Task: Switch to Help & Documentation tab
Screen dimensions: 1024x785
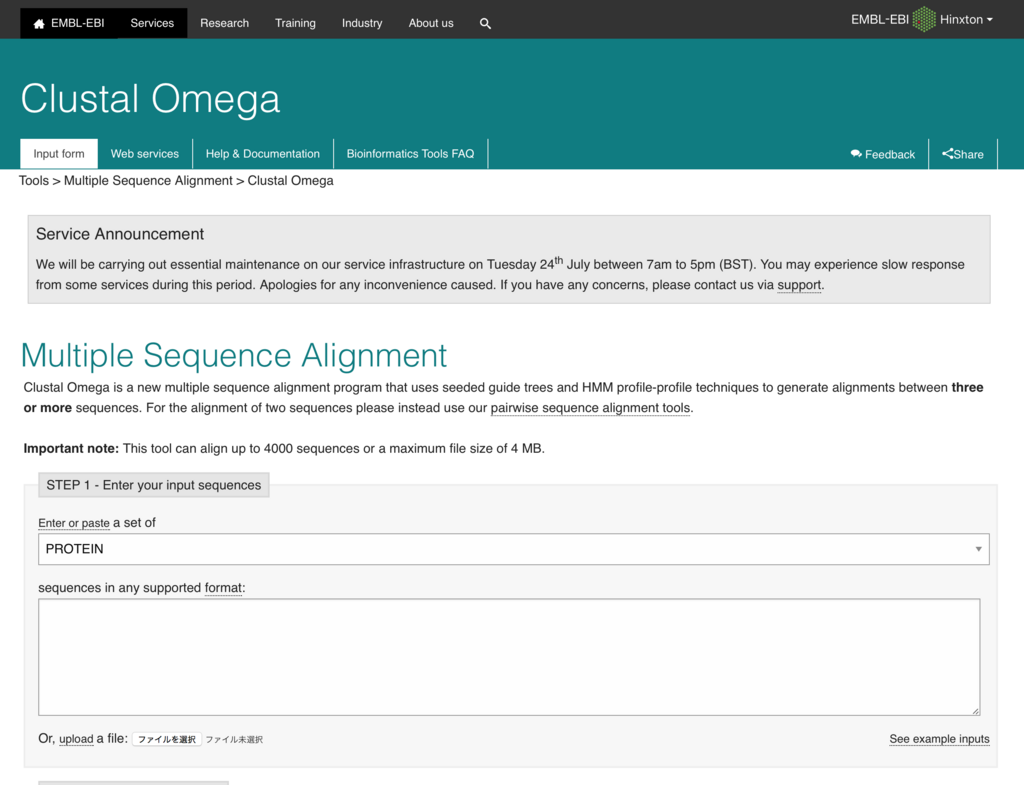Action: [263, 153]
